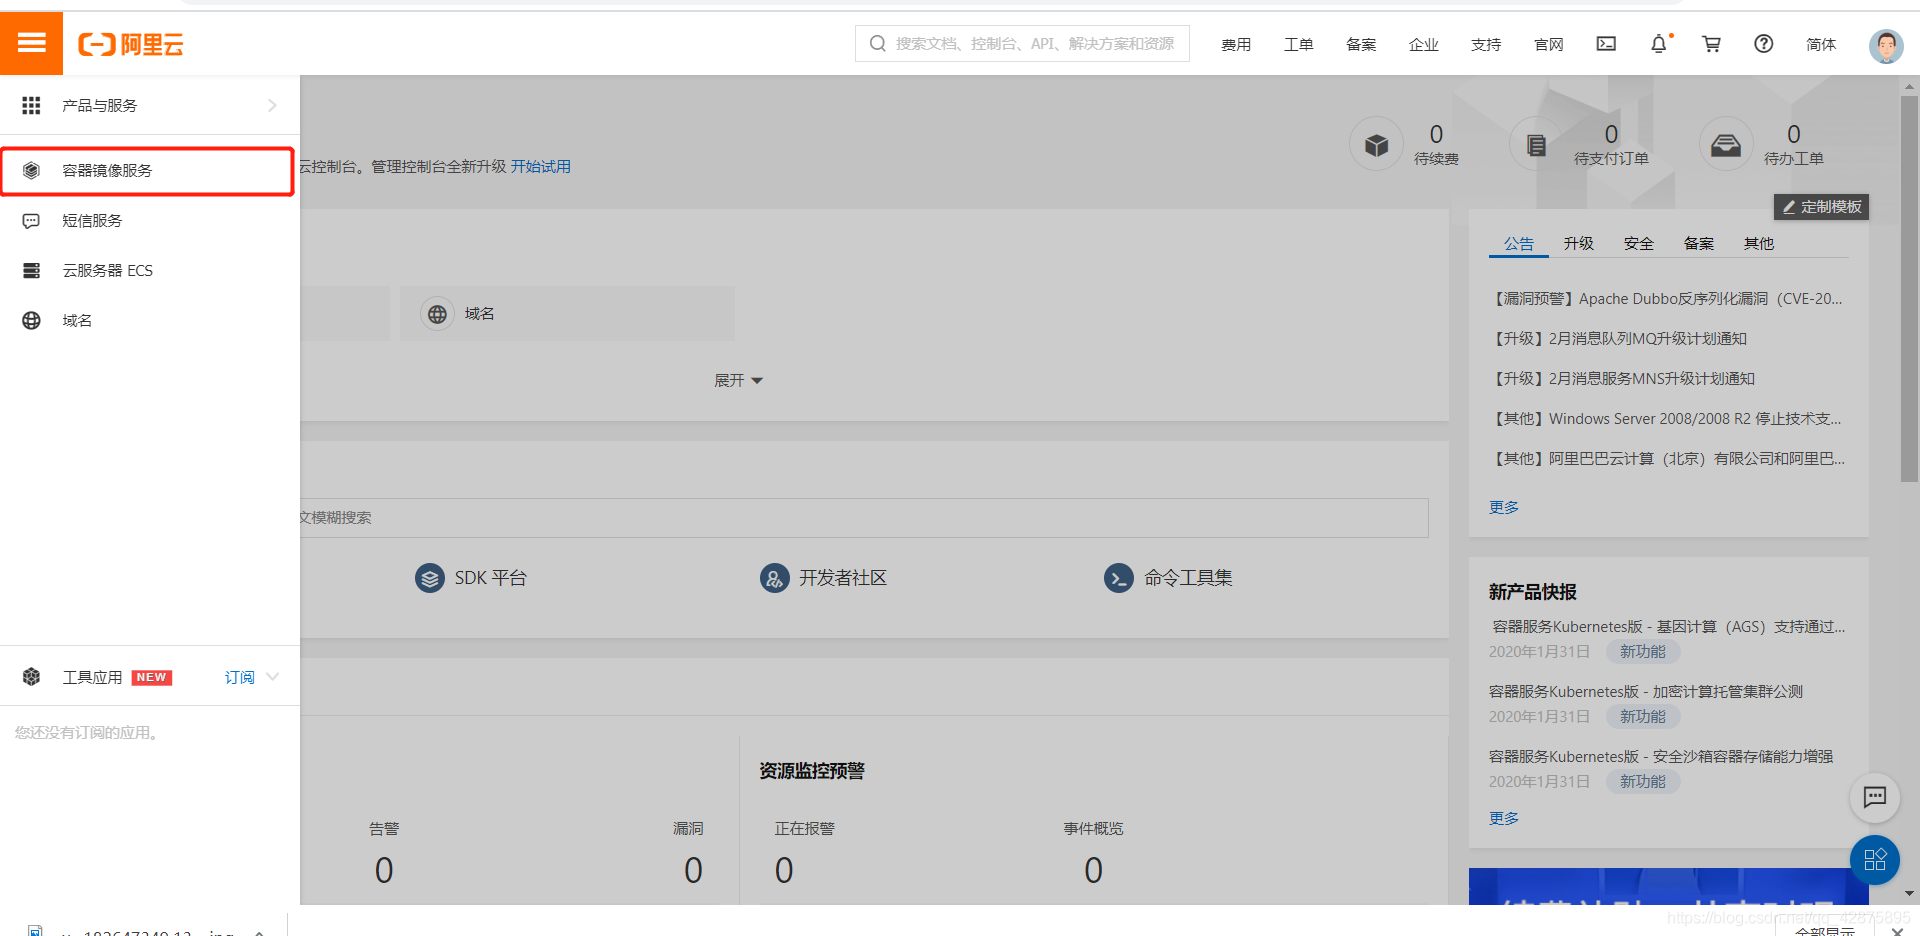Open the notification bell
The height and width of the screenshot is (936, 1920).
pyautogui.click(x=1659, y=44)
